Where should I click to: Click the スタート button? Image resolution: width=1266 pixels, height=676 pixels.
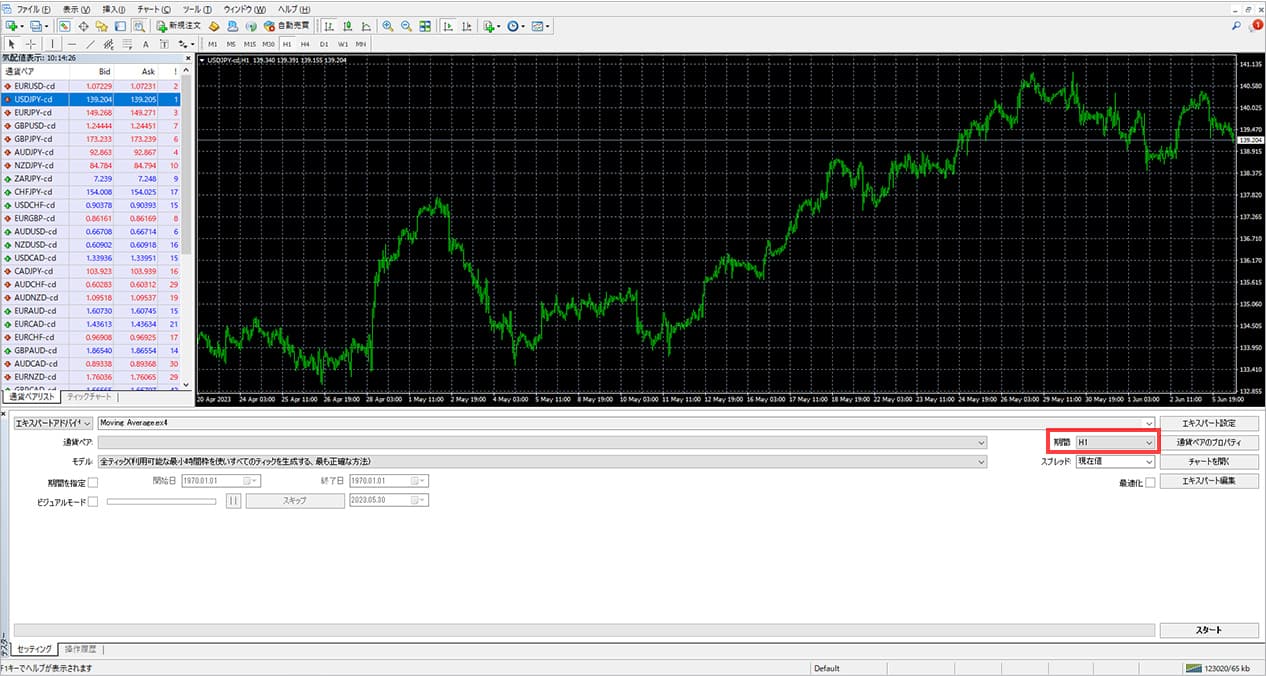click(1208, 630)
